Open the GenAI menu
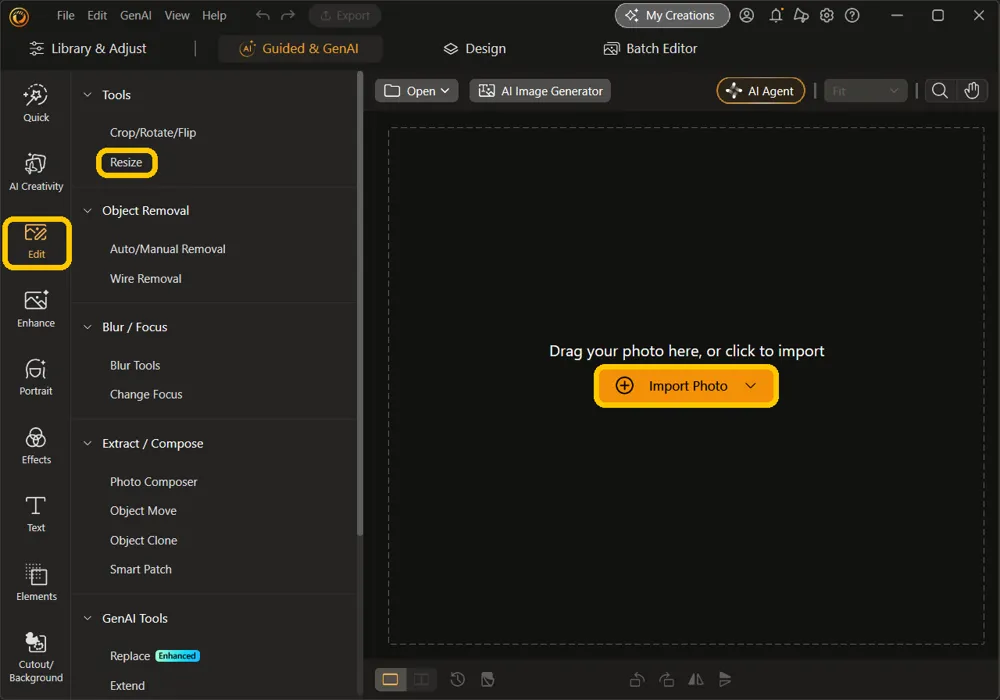Screen dimensions: 1000x700 pos(136,15)
